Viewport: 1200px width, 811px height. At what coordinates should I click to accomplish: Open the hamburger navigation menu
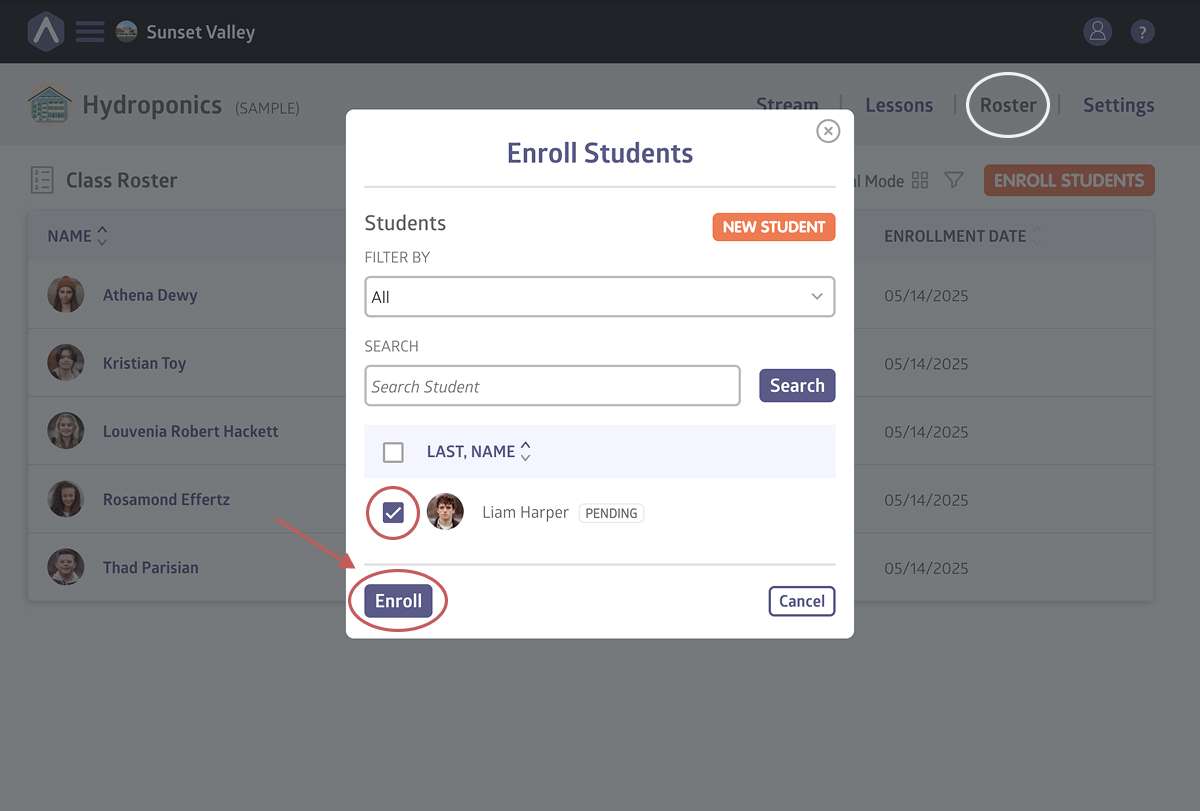(90, 32)
